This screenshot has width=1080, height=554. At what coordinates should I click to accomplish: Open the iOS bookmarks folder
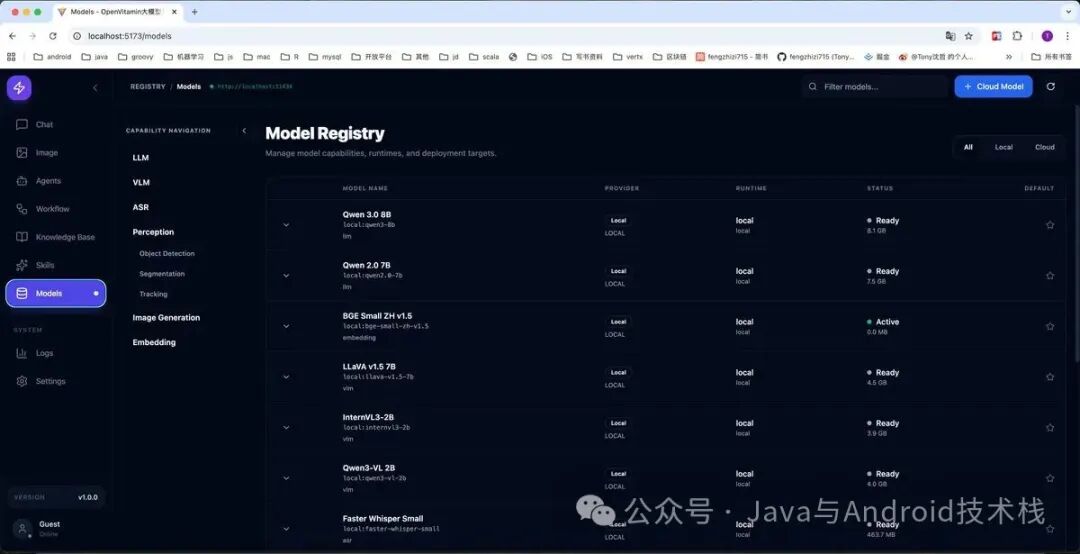539,57
